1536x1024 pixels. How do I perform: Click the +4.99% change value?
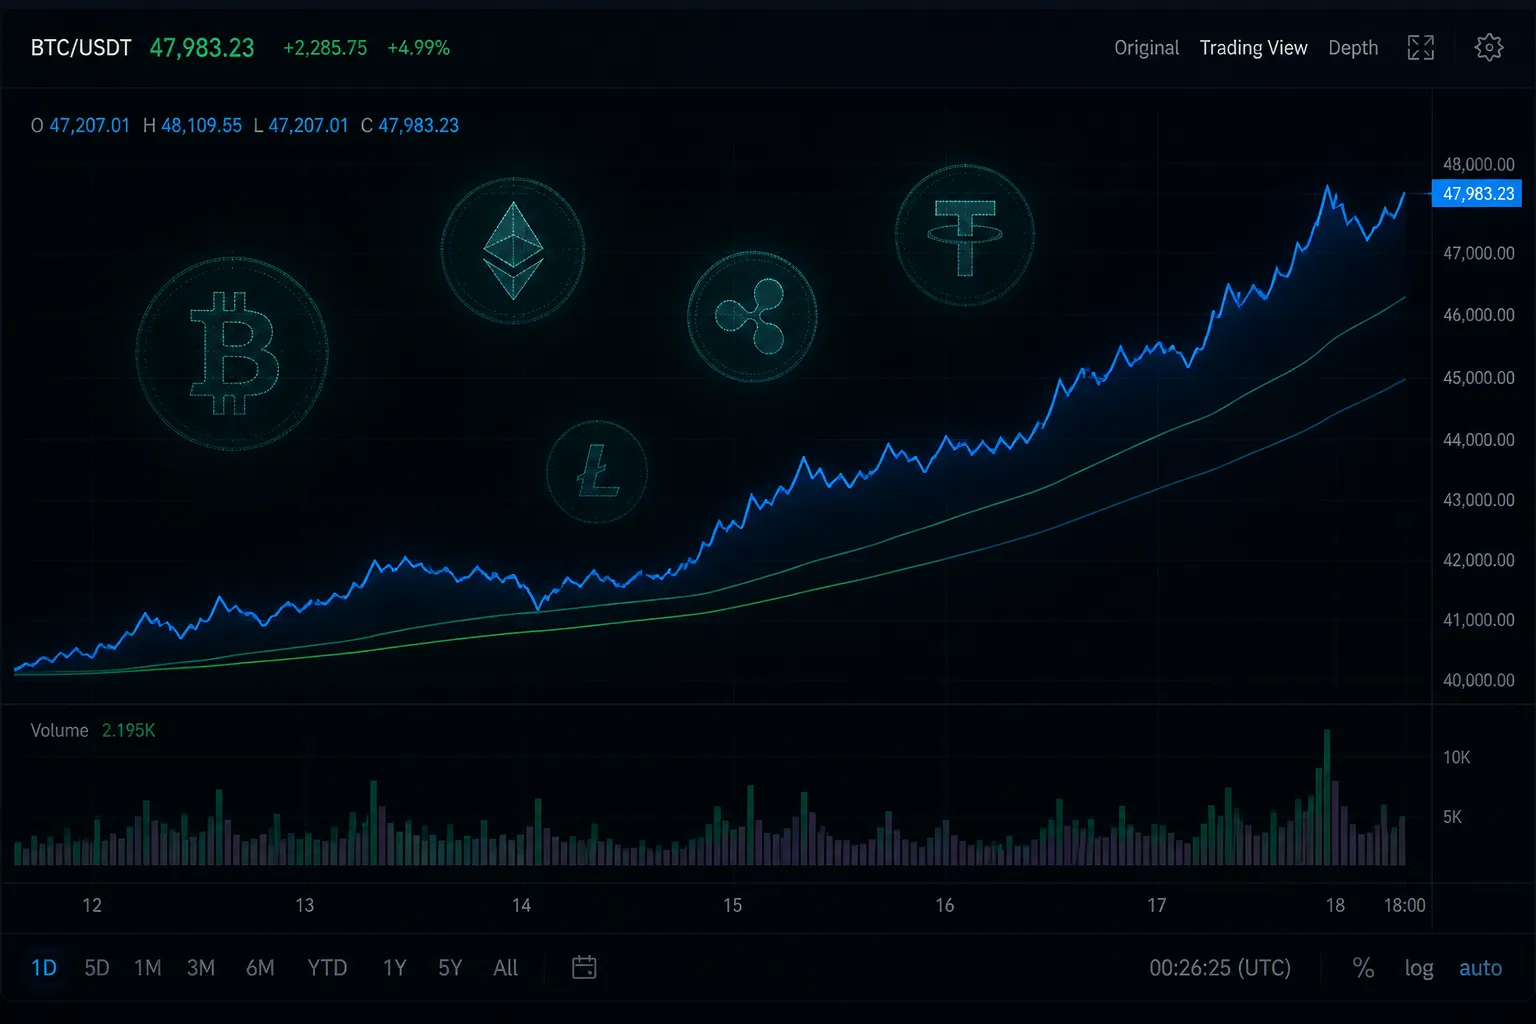[418, 48]
